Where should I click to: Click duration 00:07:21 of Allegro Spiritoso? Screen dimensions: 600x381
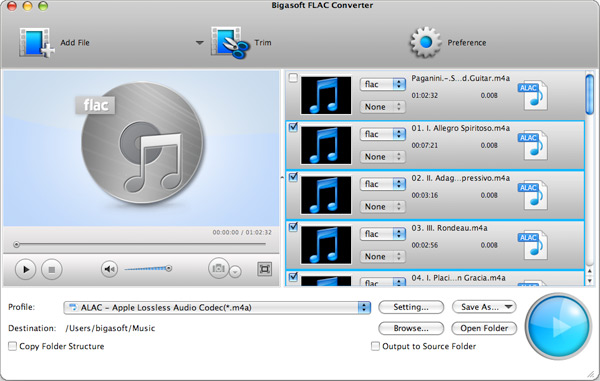point(424,145)
